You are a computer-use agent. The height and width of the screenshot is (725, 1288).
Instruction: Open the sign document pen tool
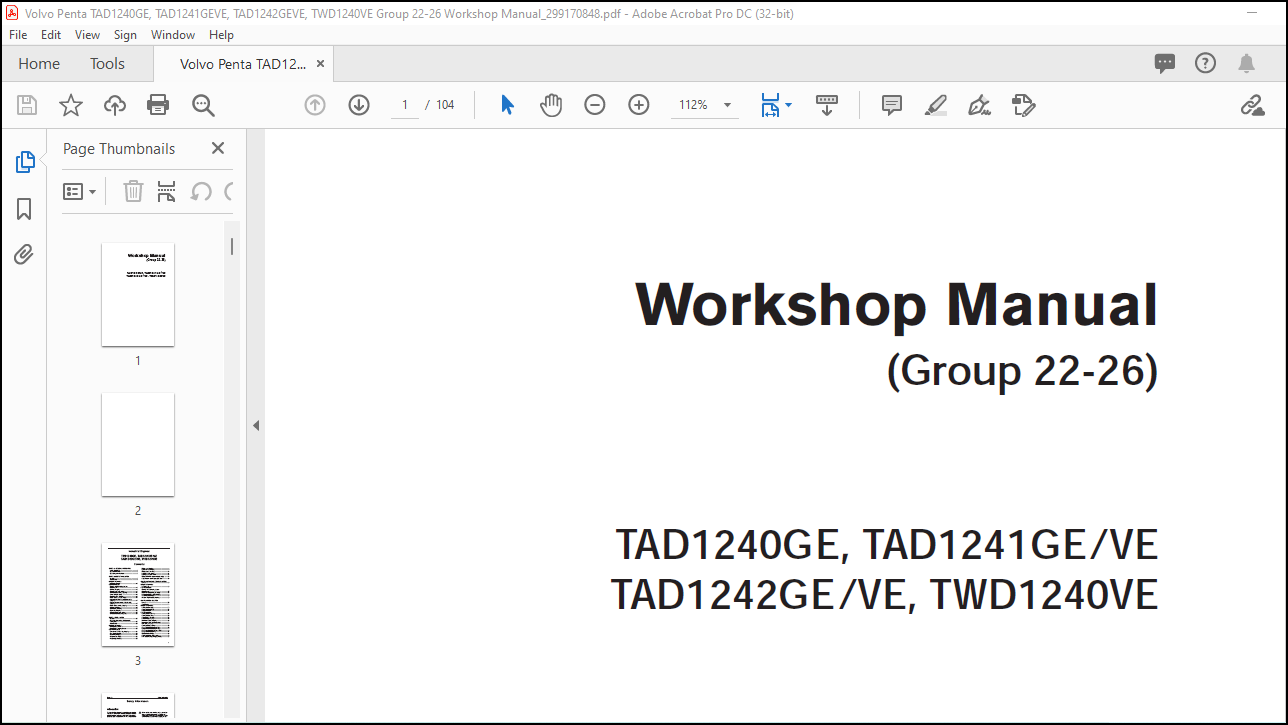980,105
